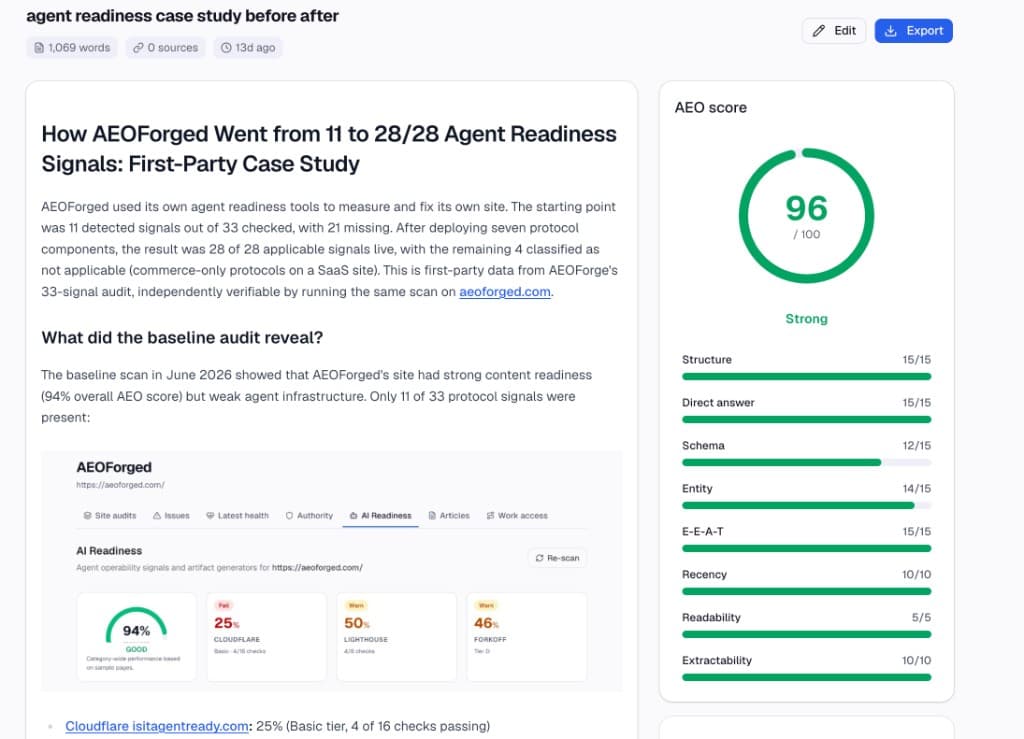Click the refresh icon in Re-scan
This screenshot has width=1024, height=739.
(x=539, y=558)
